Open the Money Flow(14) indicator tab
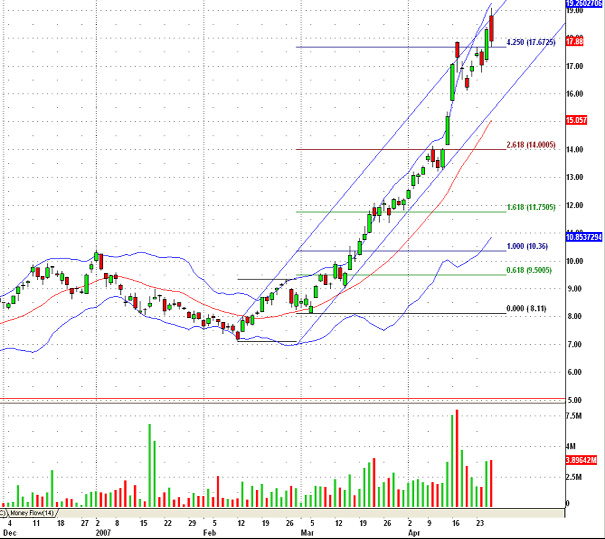Image resolution: width=605 pixels, height=539 pixels. tap(32, 513)
